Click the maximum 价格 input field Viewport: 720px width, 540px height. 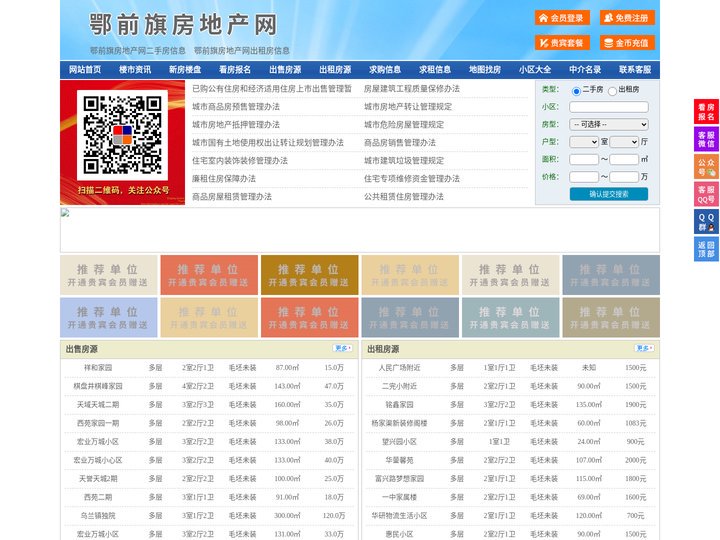624,177
